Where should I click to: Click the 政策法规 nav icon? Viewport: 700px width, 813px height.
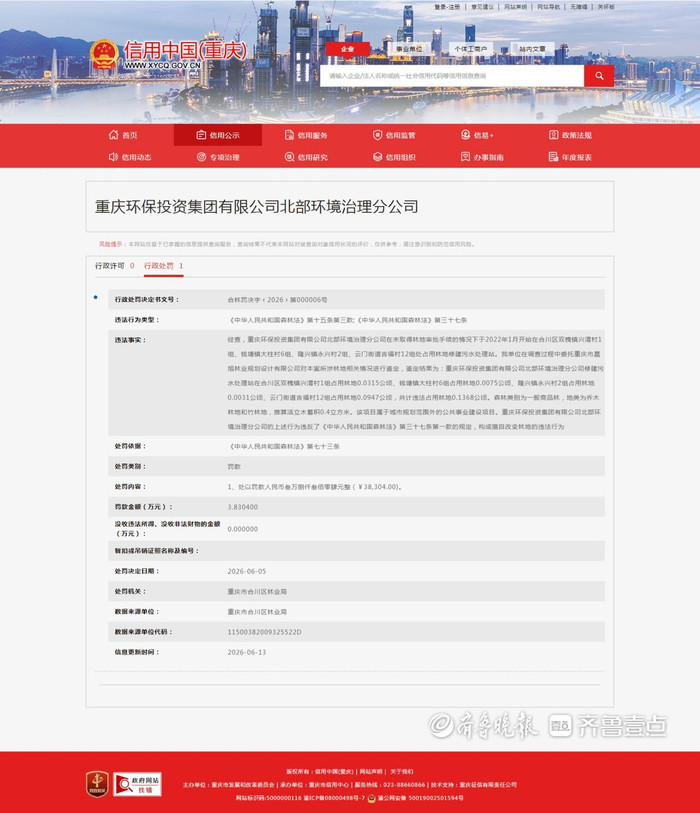(554, 135)
